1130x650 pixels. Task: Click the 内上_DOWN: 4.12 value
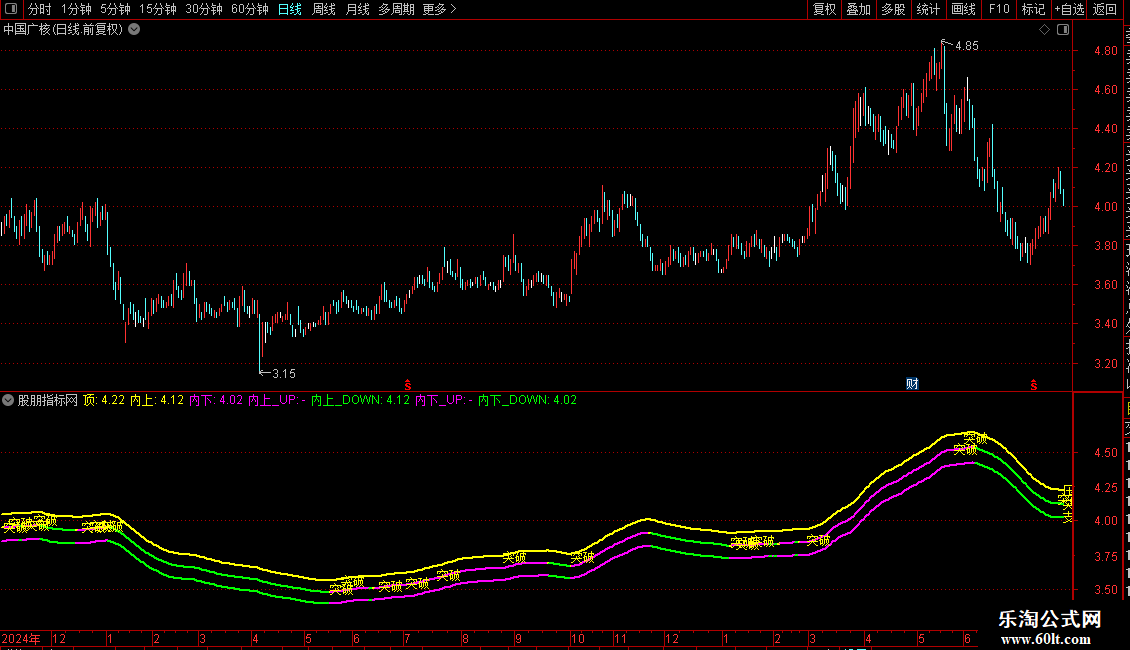coord(360,400)
